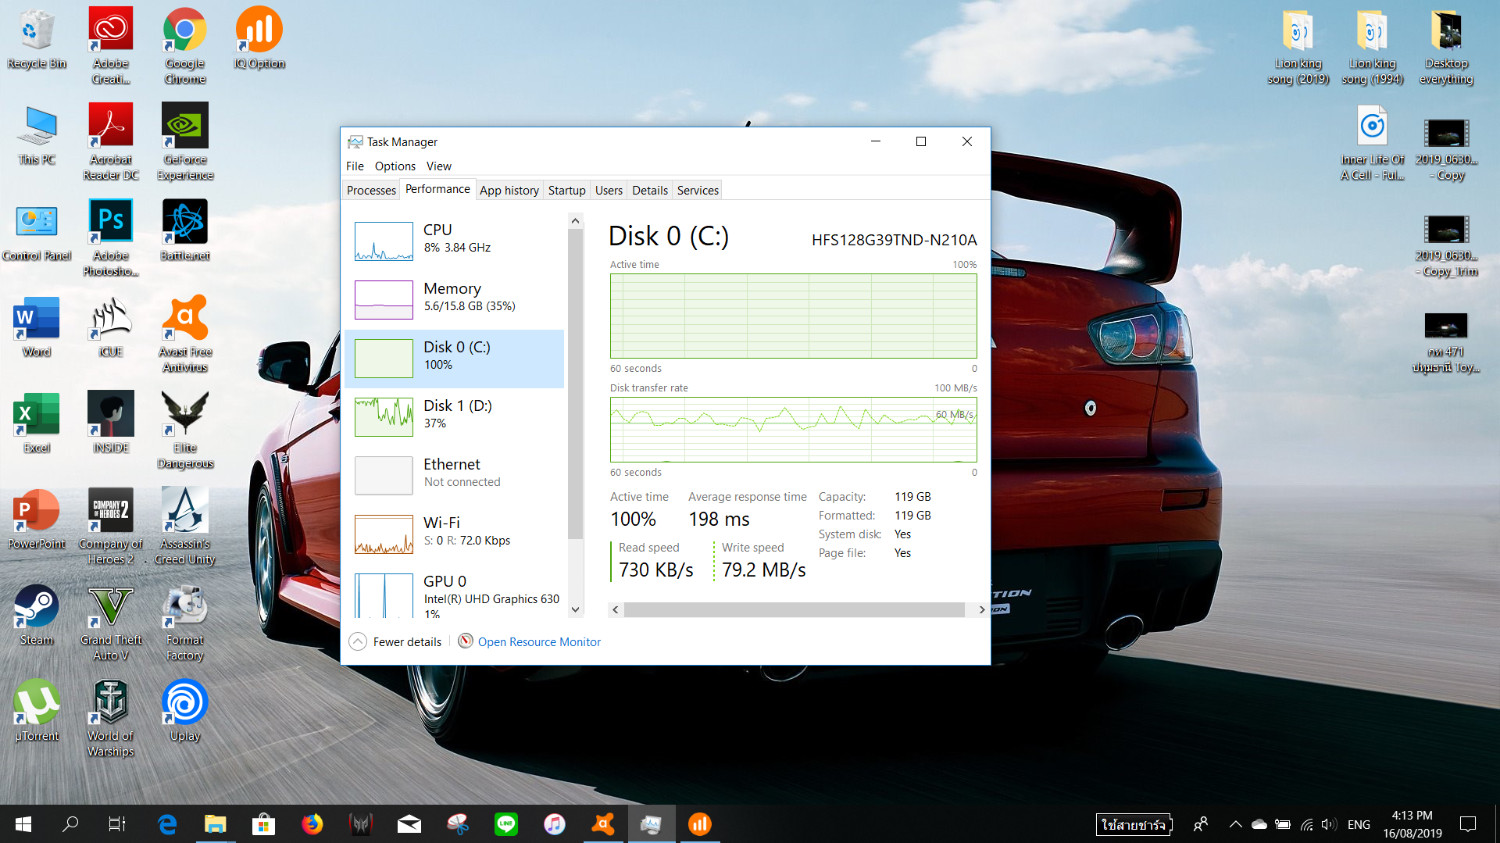This screenshot has height=843, width=1500.
Task: Select Uplay desktop icon
Action: tap(185, 712)
